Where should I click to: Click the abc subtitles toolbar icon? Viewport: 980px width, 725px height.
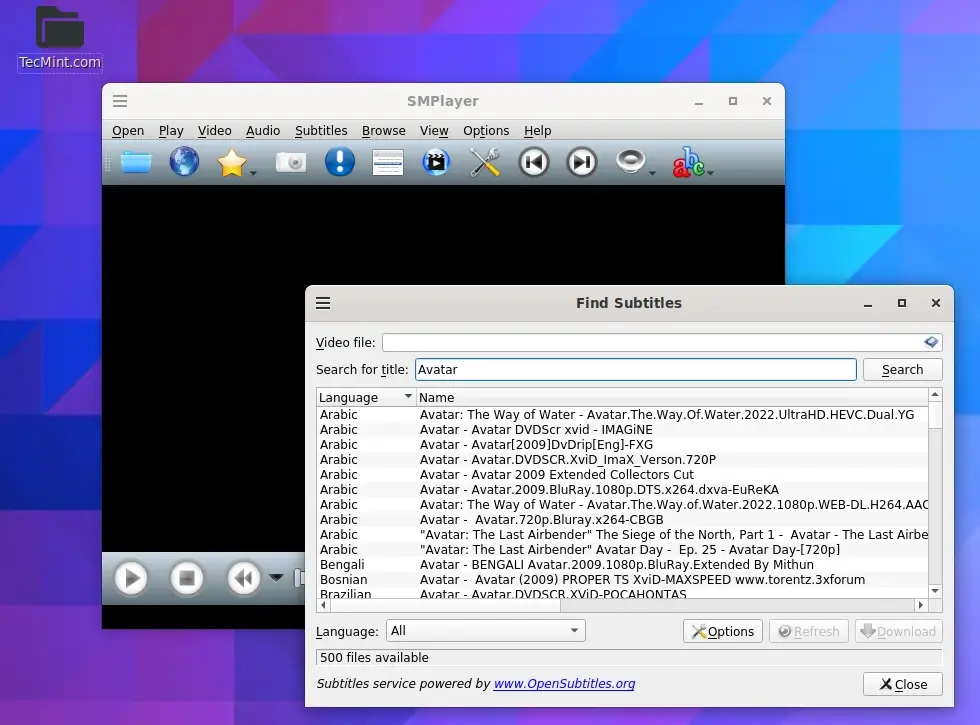[688, 162]
